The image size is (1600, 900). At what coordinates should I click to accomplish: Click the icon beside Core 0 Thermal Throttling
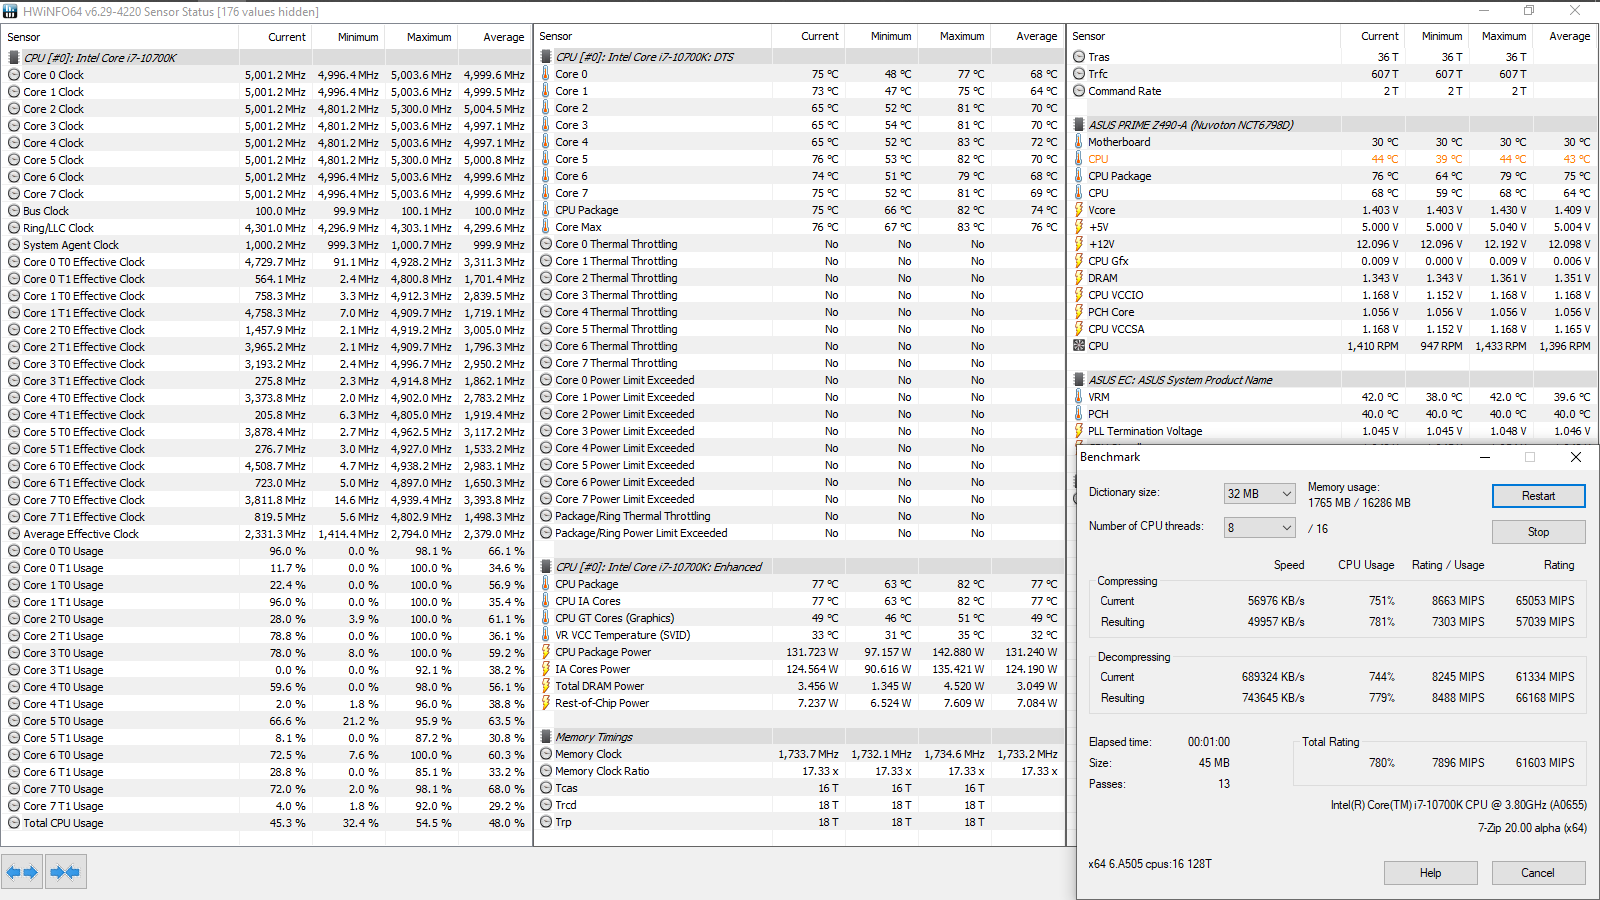pyautogui.click(x=546, y=244)
